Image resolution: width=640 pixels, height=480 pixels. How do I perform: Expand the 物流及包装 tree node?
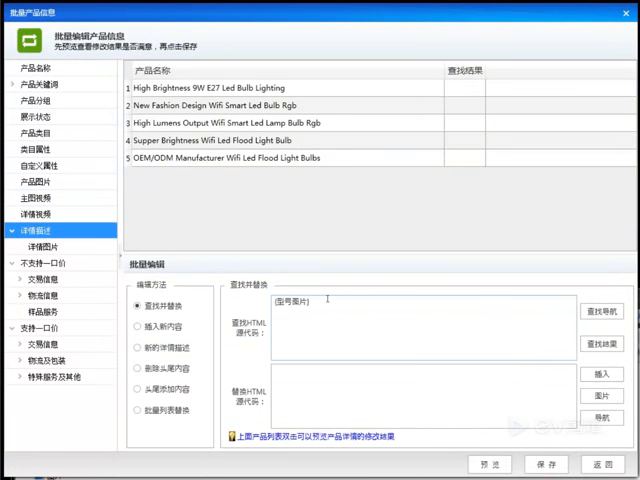20,360
